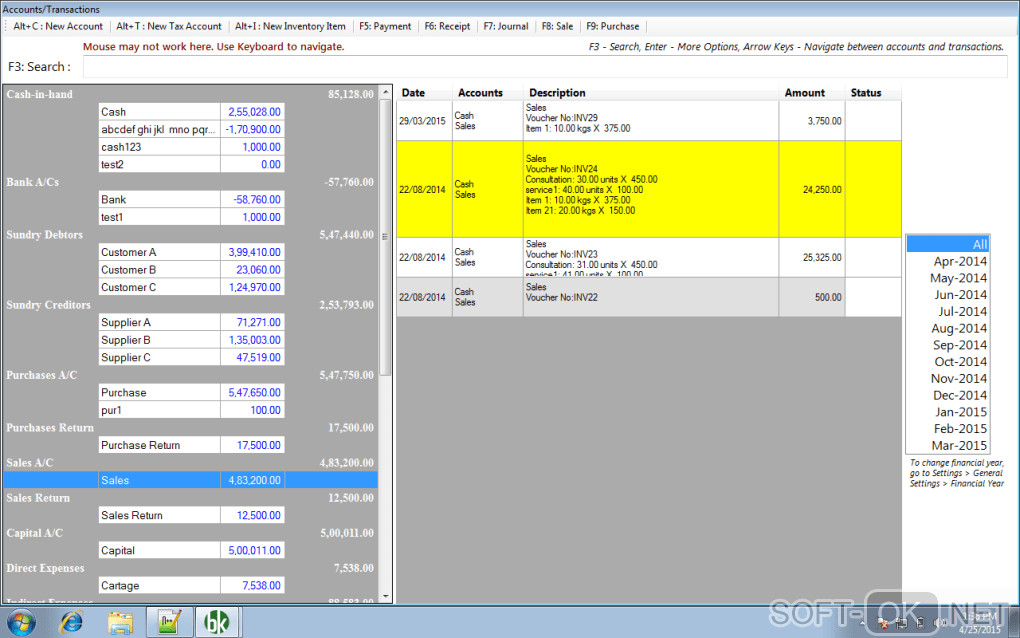Image resolution: width=1020 pixels, height=638 pixels.
Task: Filter transactions by Jun-2014
Action: [x=948, y=295]
